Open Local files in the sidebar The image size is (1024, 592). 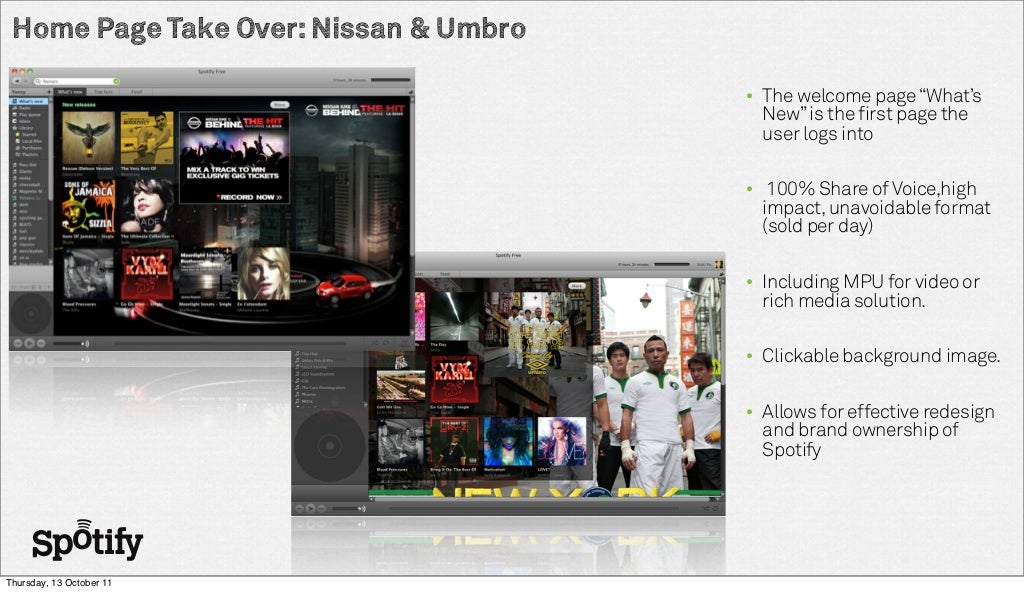pyautogui.click(x=31, y=141)
